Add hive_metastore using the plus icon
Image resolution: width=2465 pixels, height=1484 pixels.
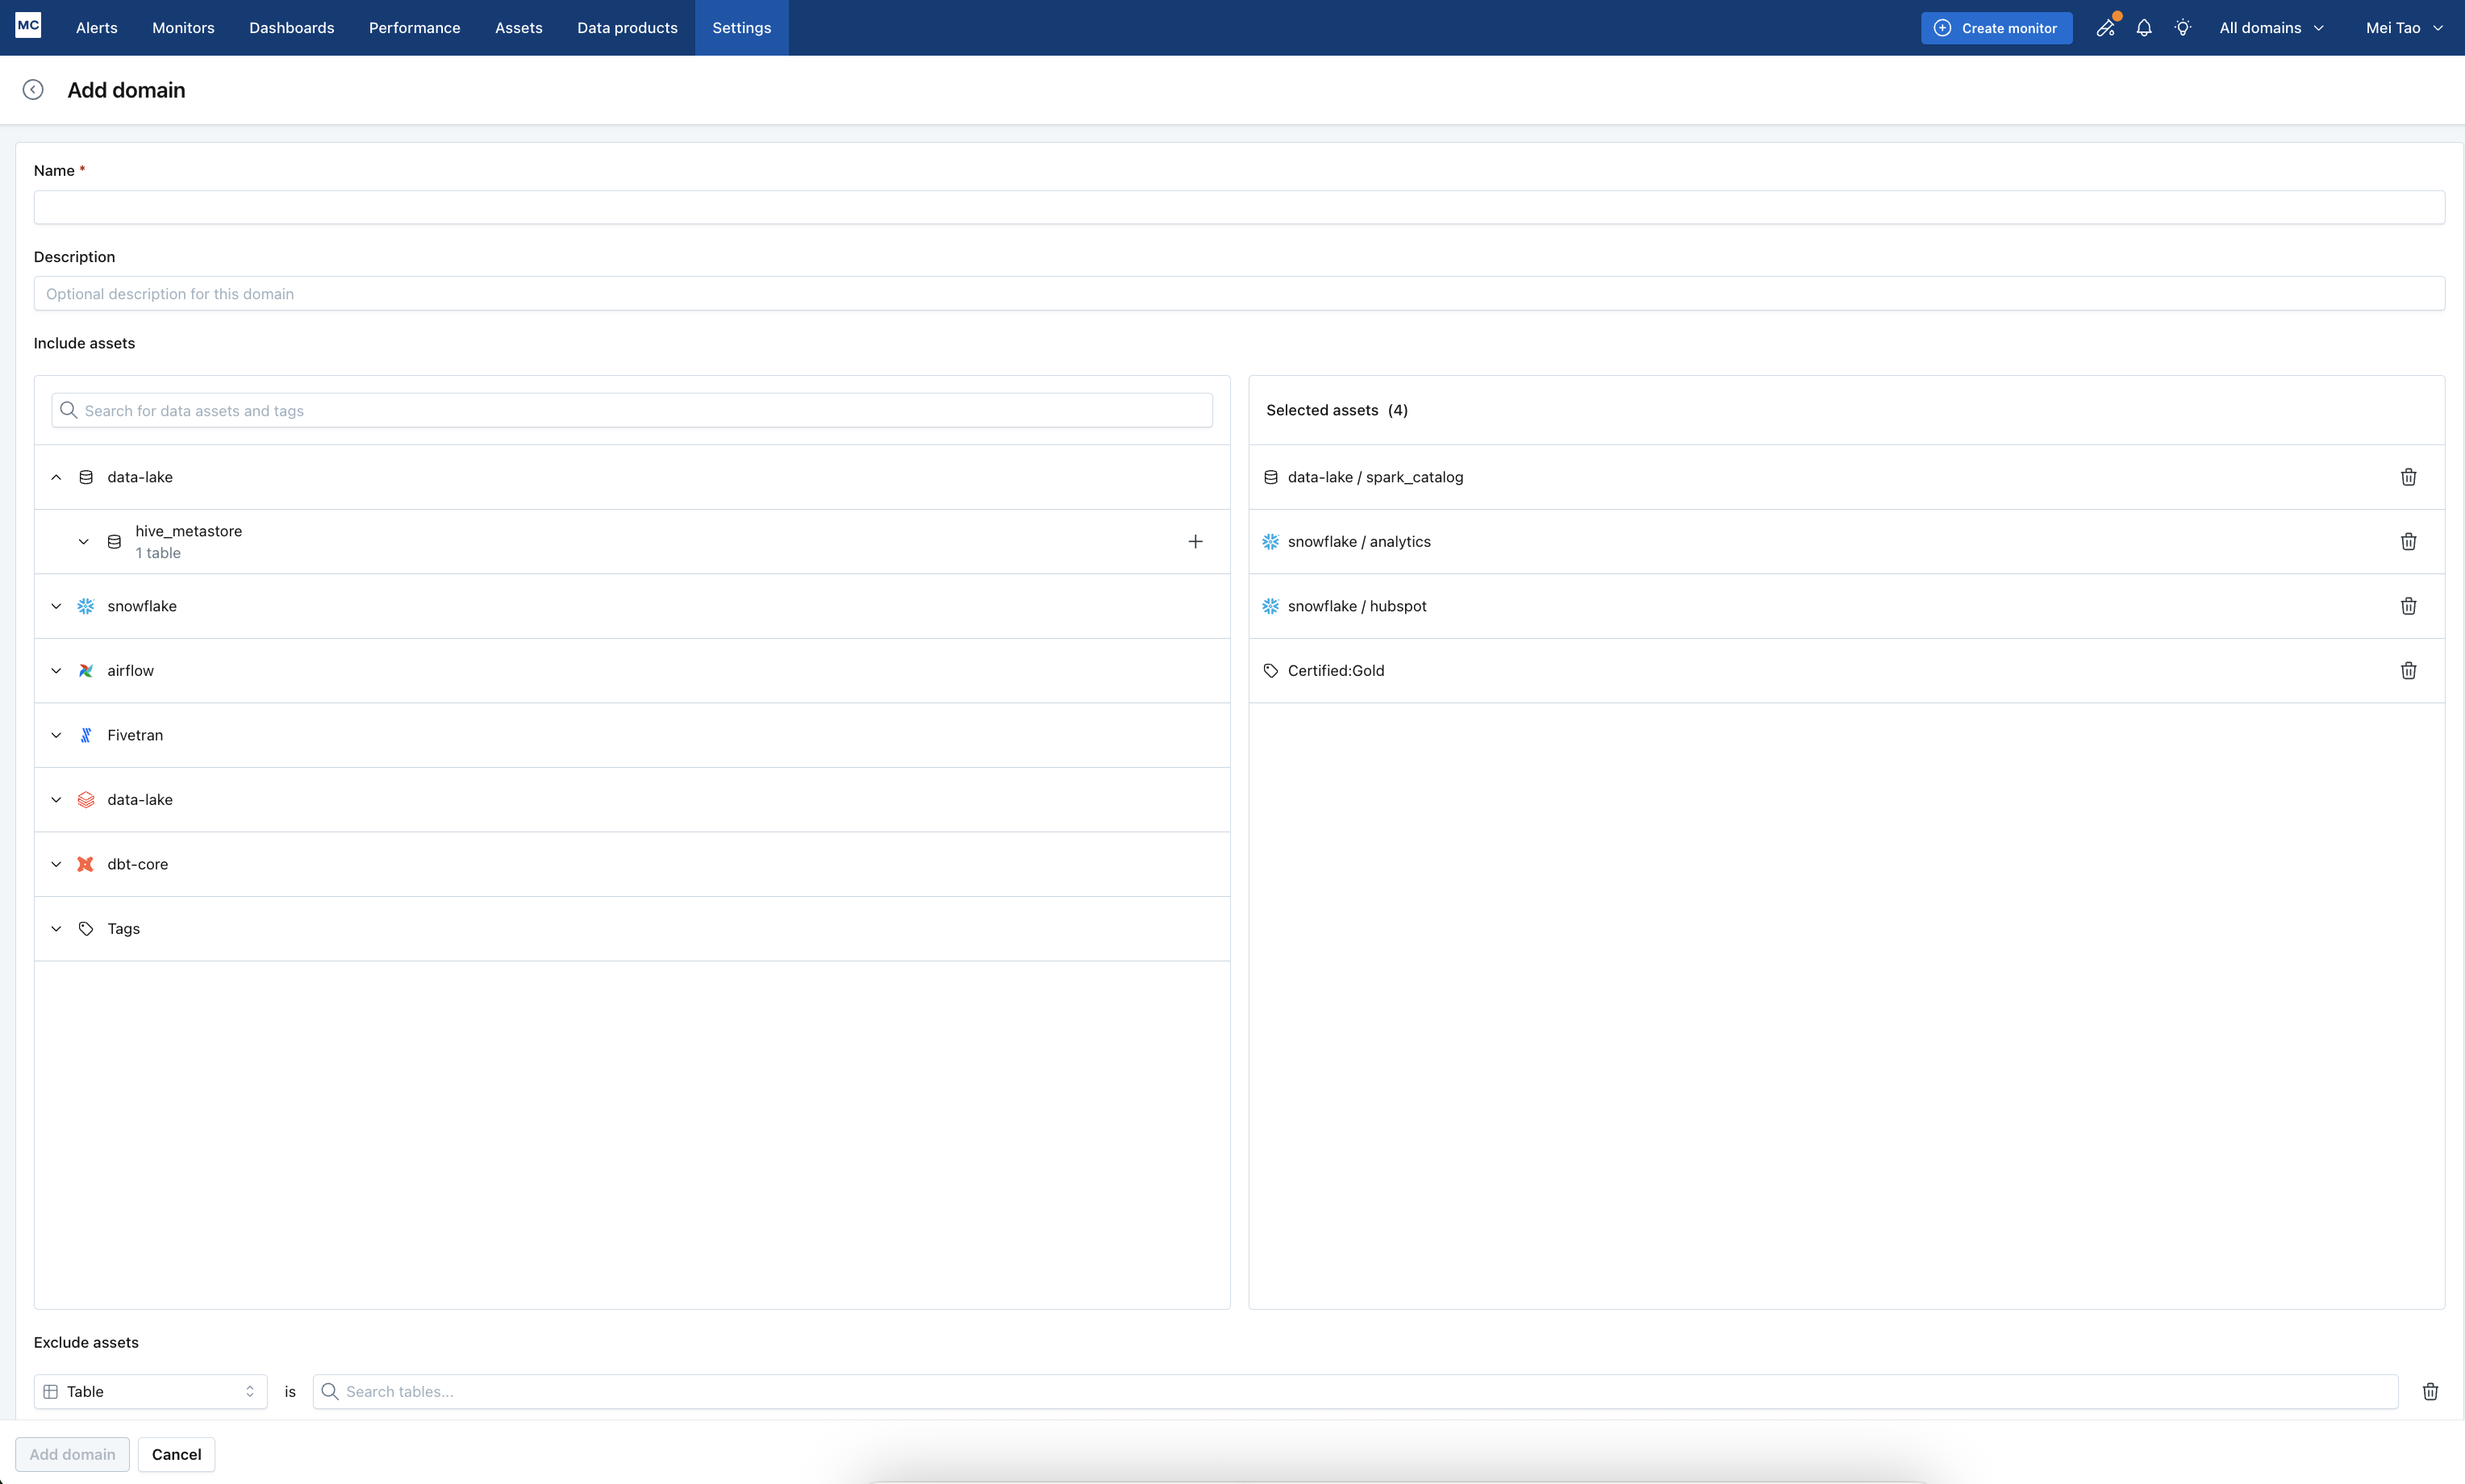click(x=1195, y=541)
